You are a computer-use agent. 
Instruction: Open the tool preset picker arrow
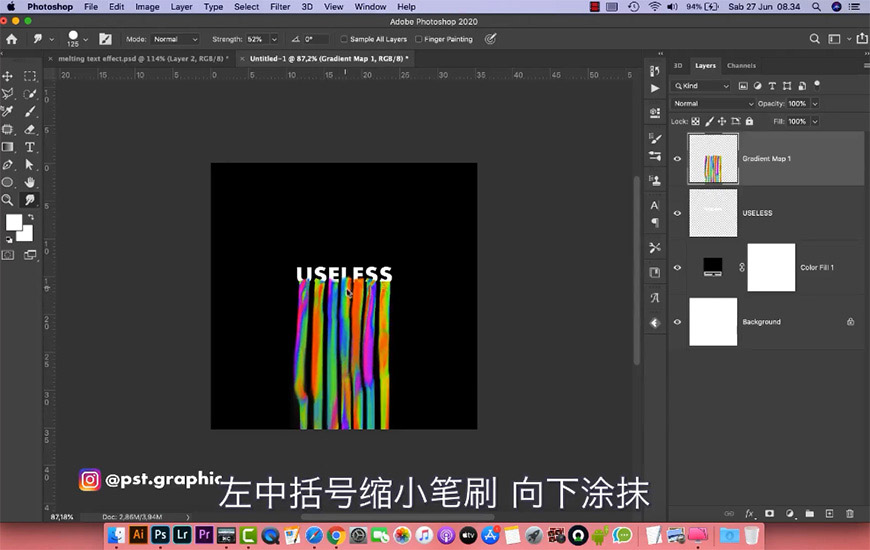pyautogui.click(x=52, y=39)
